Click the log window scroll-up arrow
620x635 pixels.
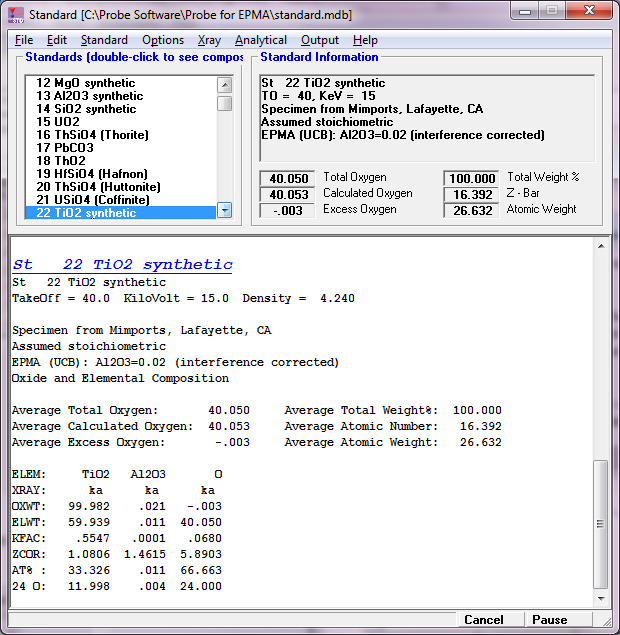pos(601,248)
